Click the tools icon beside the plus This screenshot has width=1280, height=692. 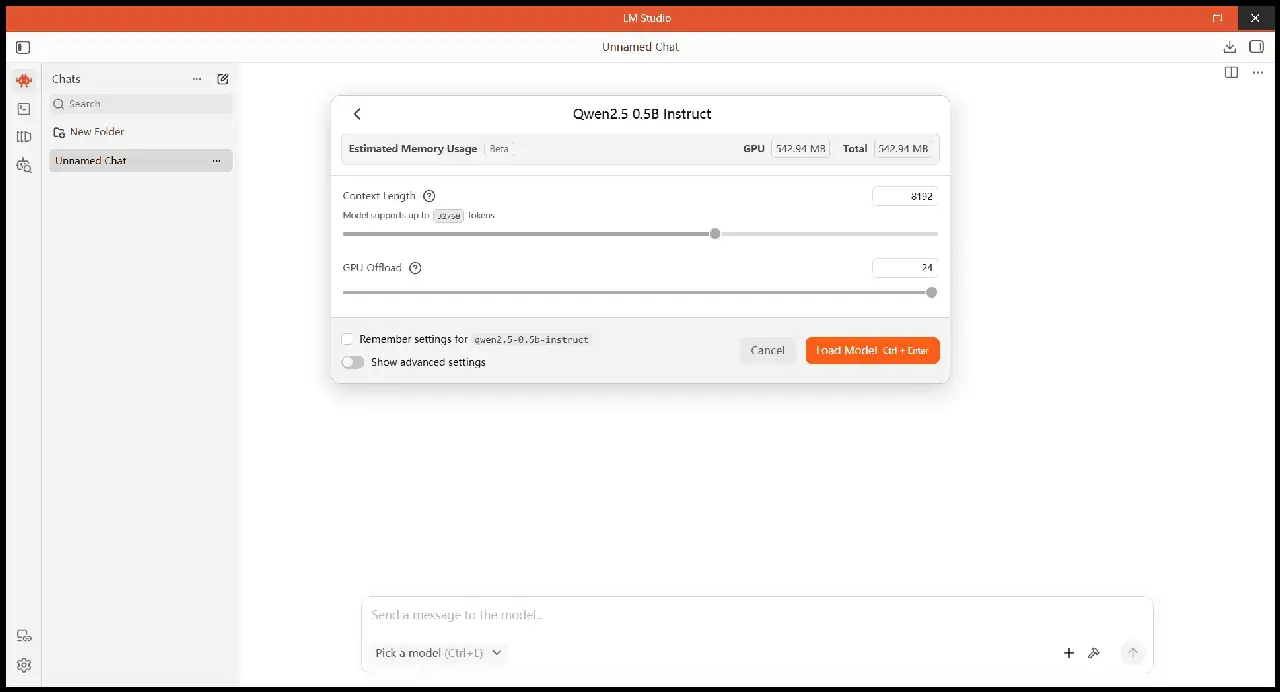coord(1094,653)
